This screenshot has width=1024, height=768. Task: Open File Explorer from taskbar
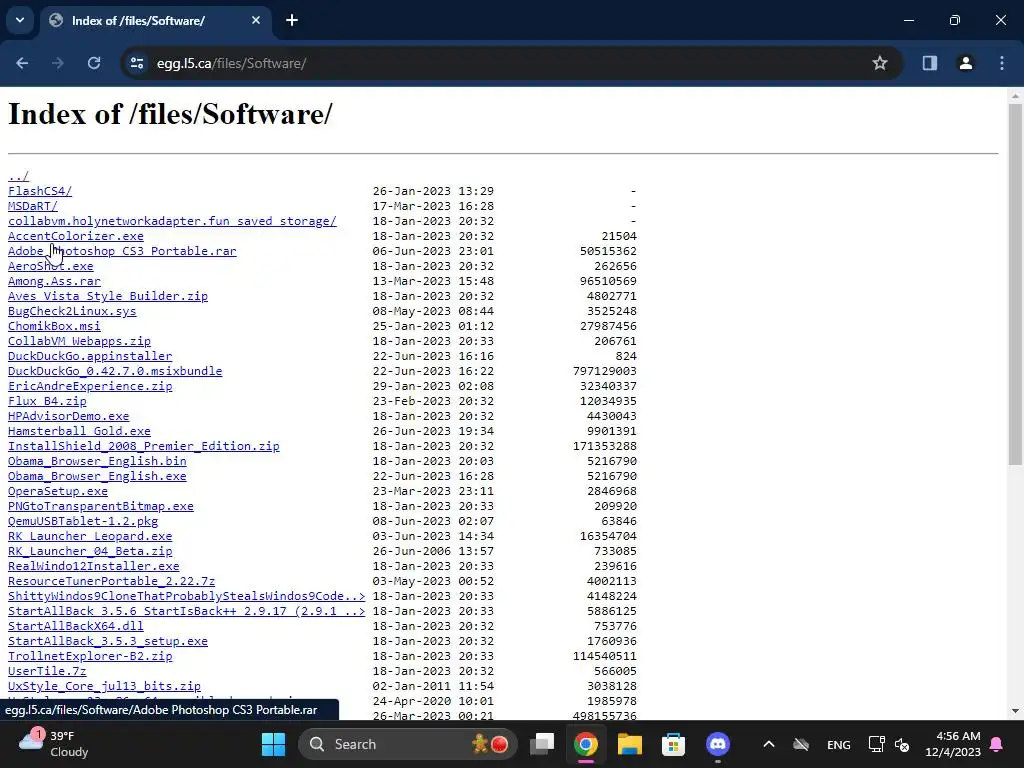630,744
